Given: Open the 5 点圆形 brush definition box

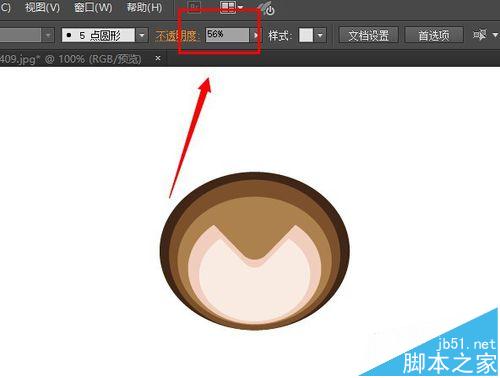Looking at the screenshot, I should click(x=98, y=35).
